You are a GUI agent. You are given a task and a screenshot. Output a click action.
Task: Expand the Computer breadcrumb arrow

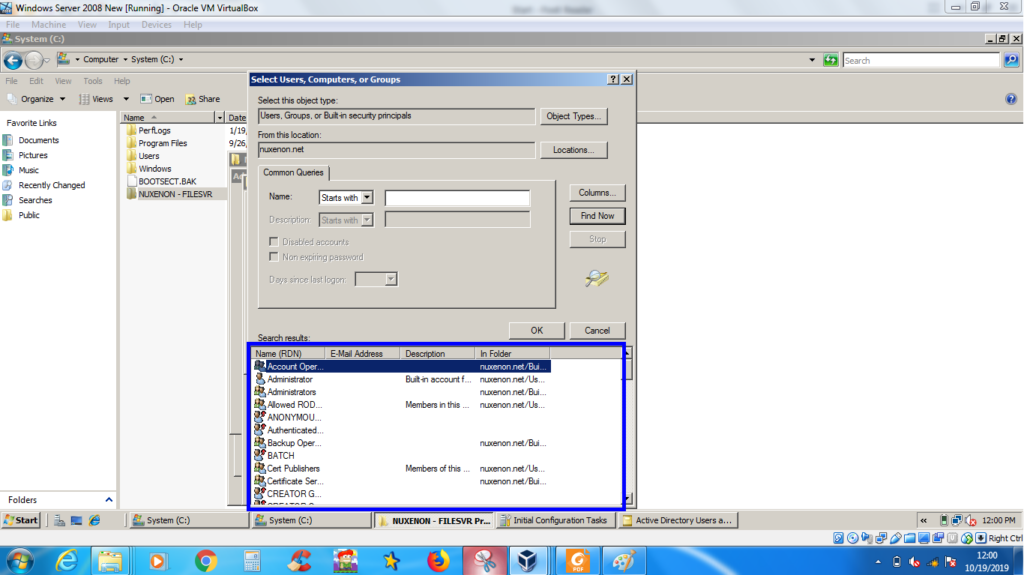(125, 59)
